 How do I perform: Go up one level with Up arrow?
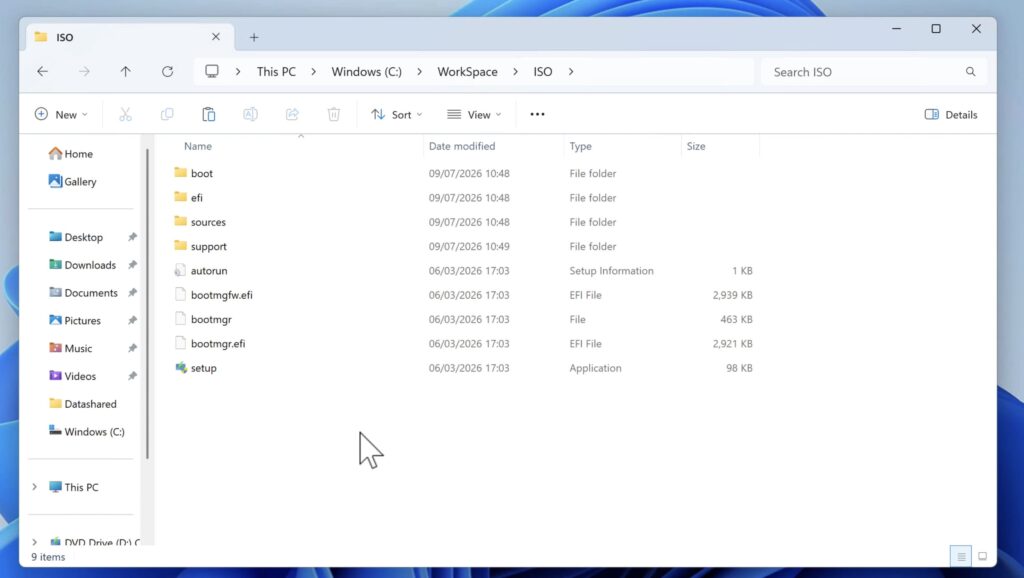(125, 72)
